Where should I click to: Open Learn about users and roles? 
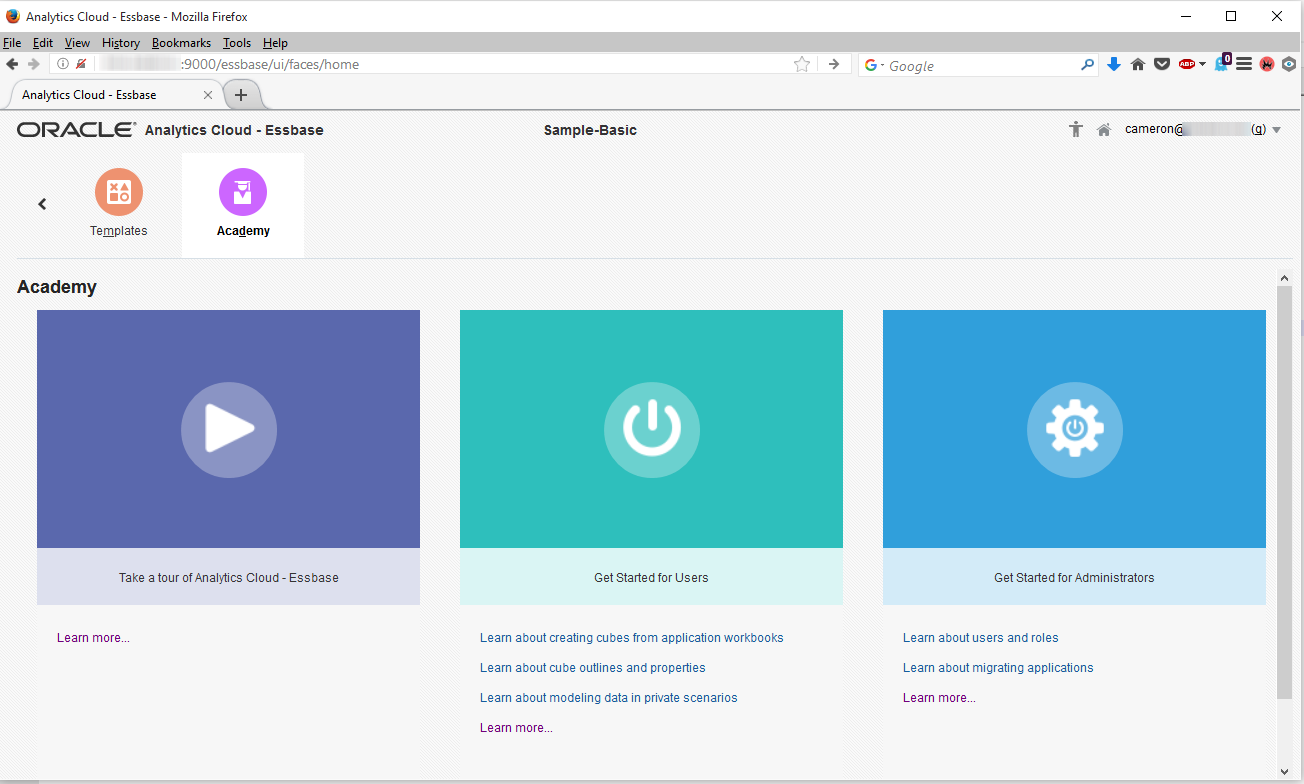point(981,638)
